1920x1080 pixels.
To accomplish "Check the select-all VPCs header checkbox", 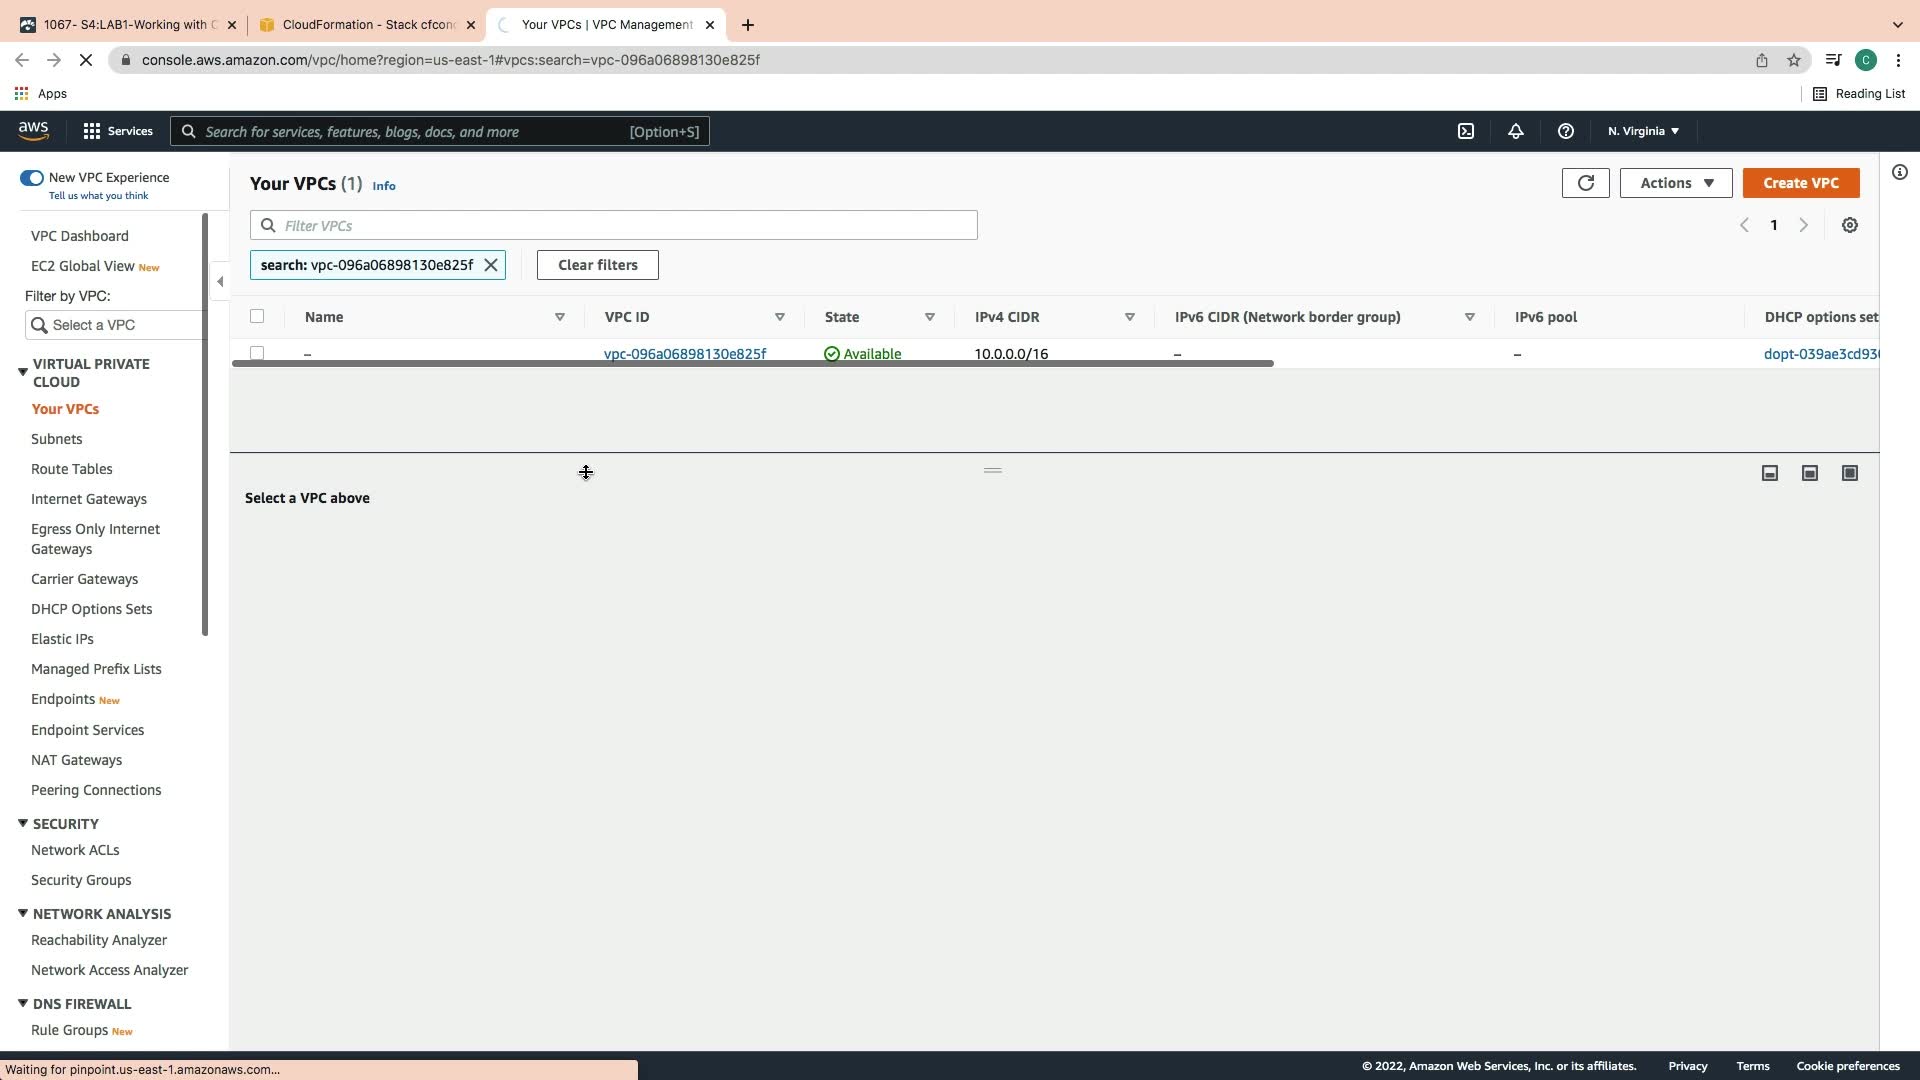I will click(x=257, y=316).
